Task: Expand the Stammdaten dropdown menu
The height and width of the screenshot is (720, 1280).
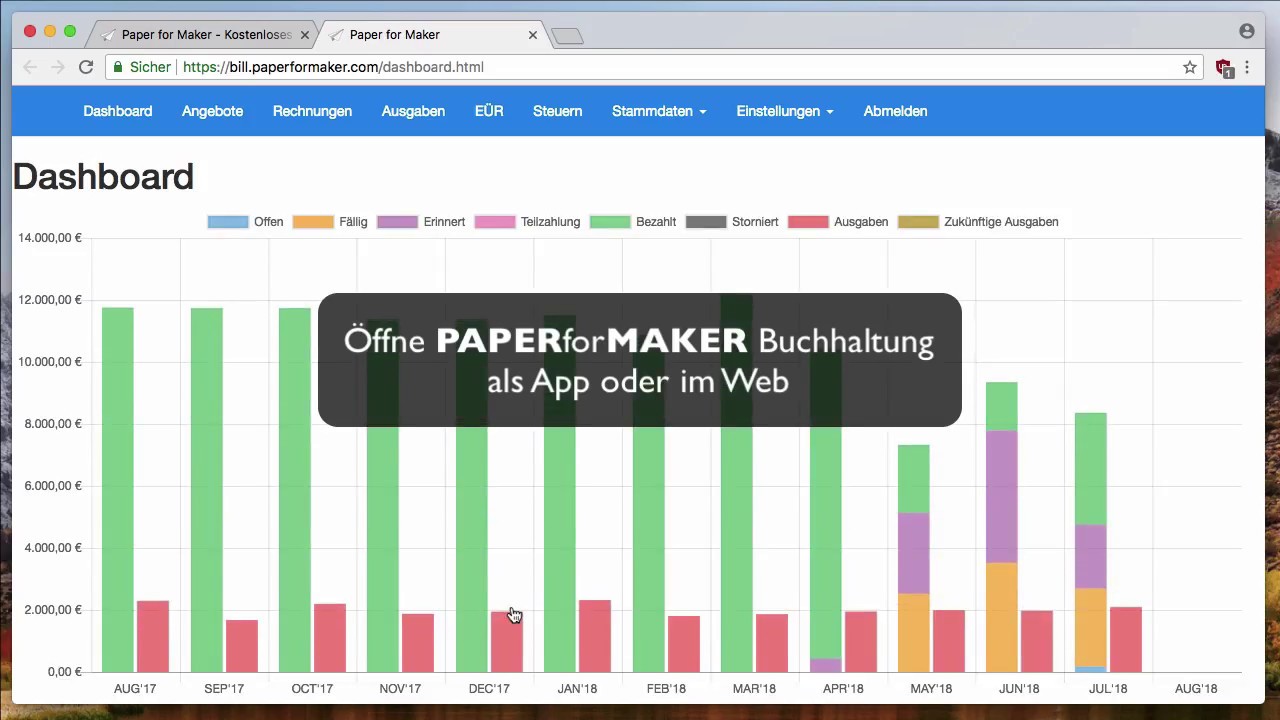Action: tap(659, 111)
